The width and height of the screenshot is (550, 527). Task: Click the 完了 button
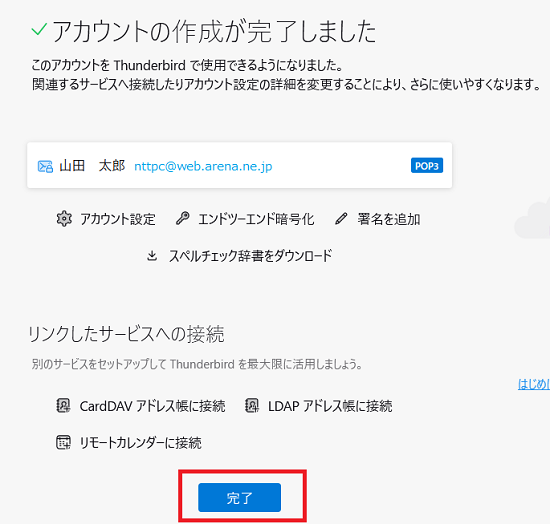click(x=239, y=497)
